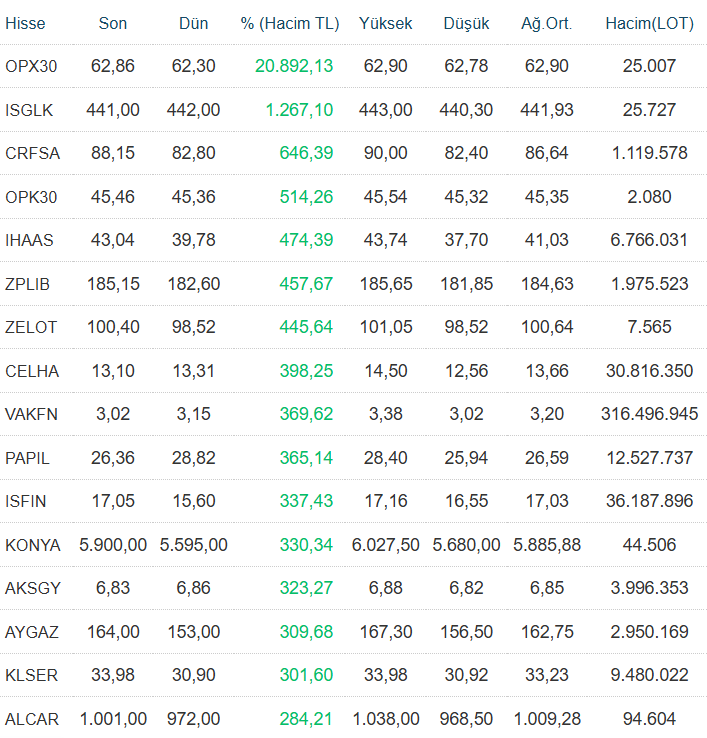Select the AYGAZ ticker symbol
Image resolution: width=707 pixels, height=738 pixels.
[x=32, y=632]
